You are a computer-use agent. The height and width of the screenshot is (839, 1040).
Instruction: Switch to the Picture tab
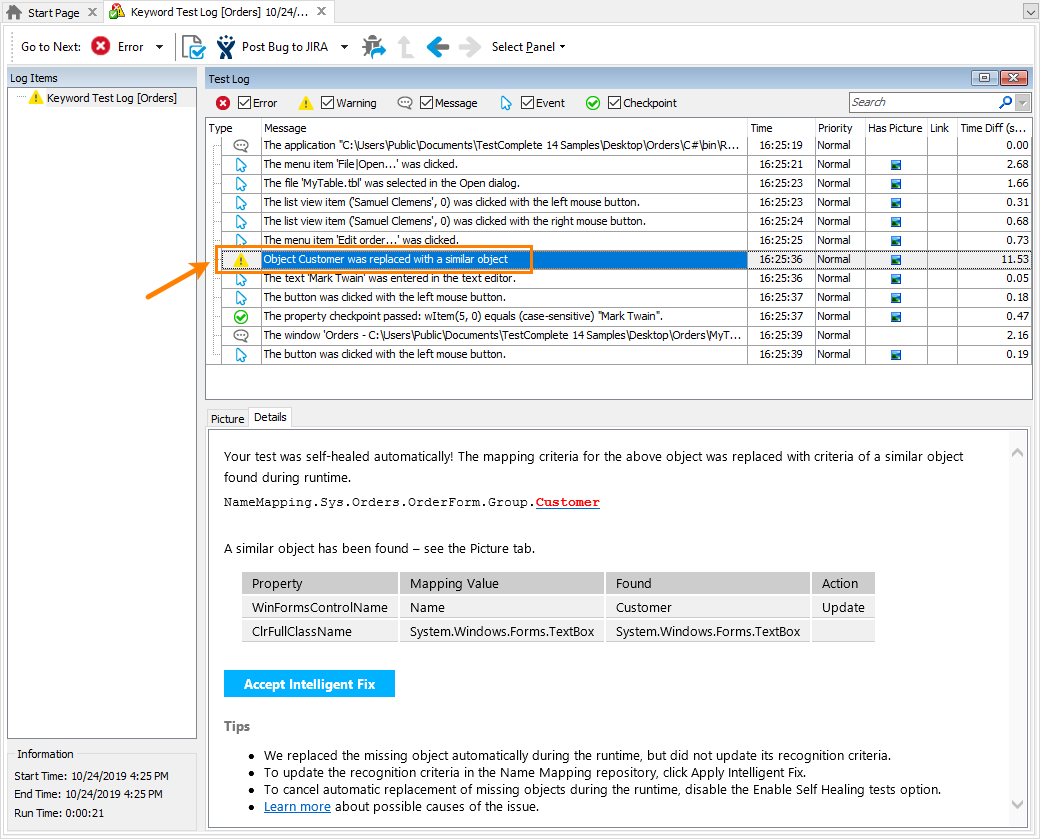click(227, 419)
